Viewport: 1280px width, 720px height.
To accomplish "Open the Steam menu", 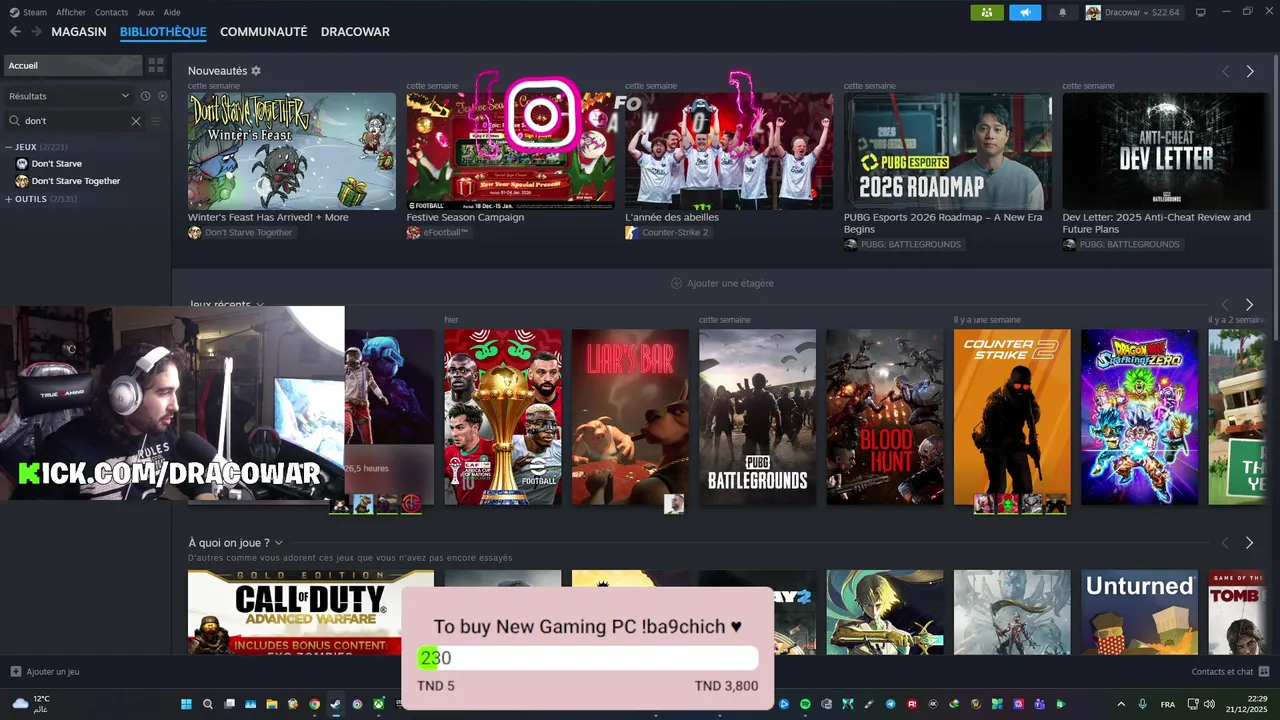I will [x=35, y=12].
